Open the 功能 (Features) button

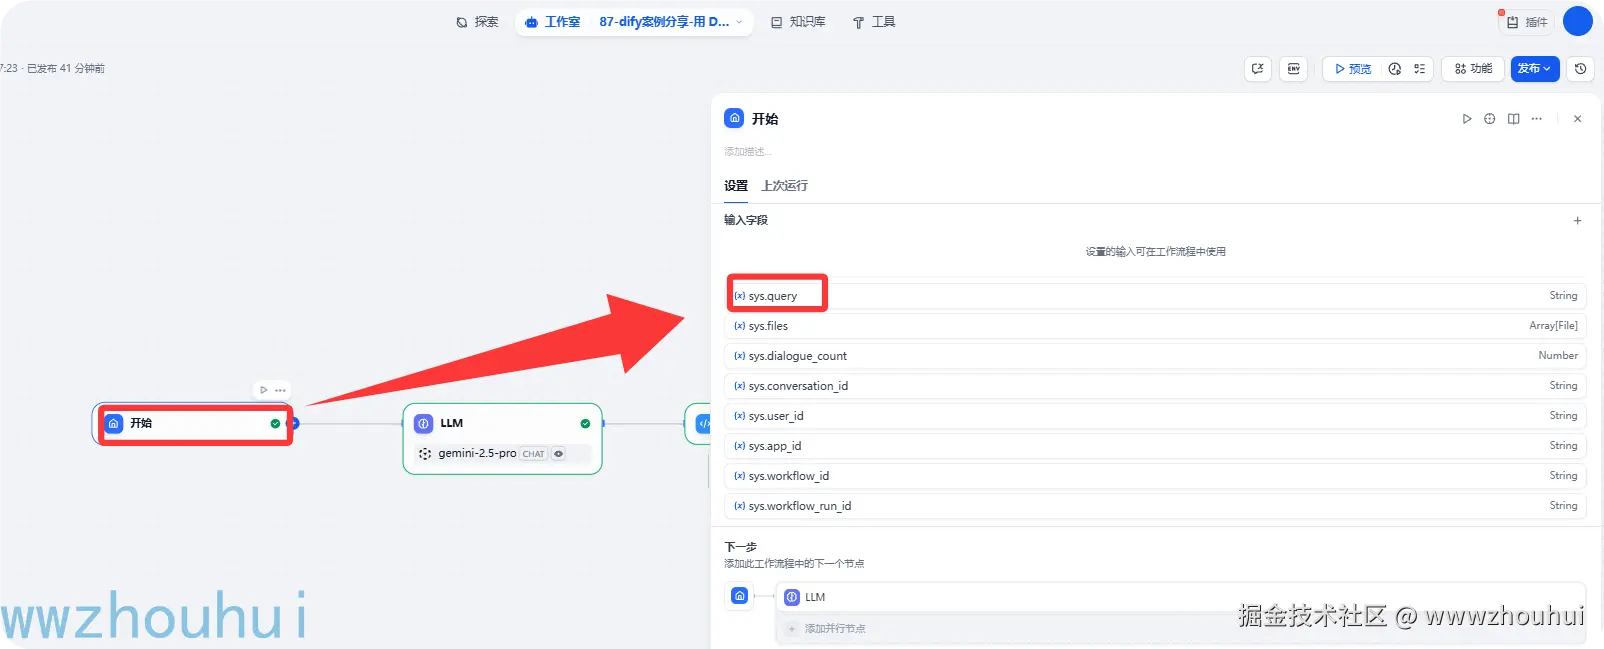click(x=1473, y=69)
